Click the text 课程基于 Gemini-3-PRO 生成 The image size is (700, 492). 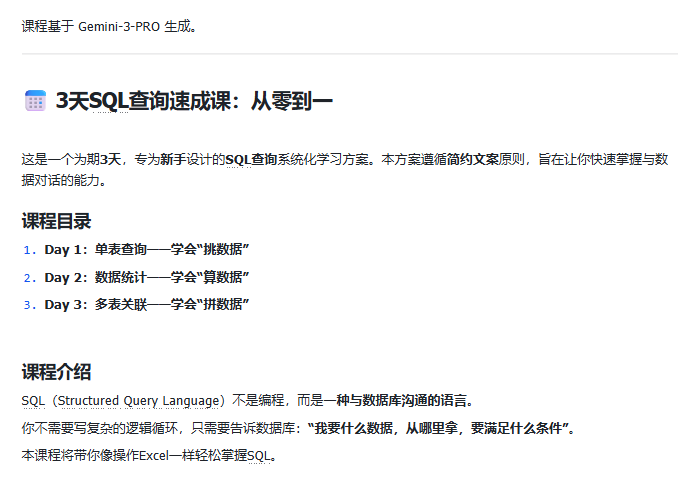pos(108,27)
